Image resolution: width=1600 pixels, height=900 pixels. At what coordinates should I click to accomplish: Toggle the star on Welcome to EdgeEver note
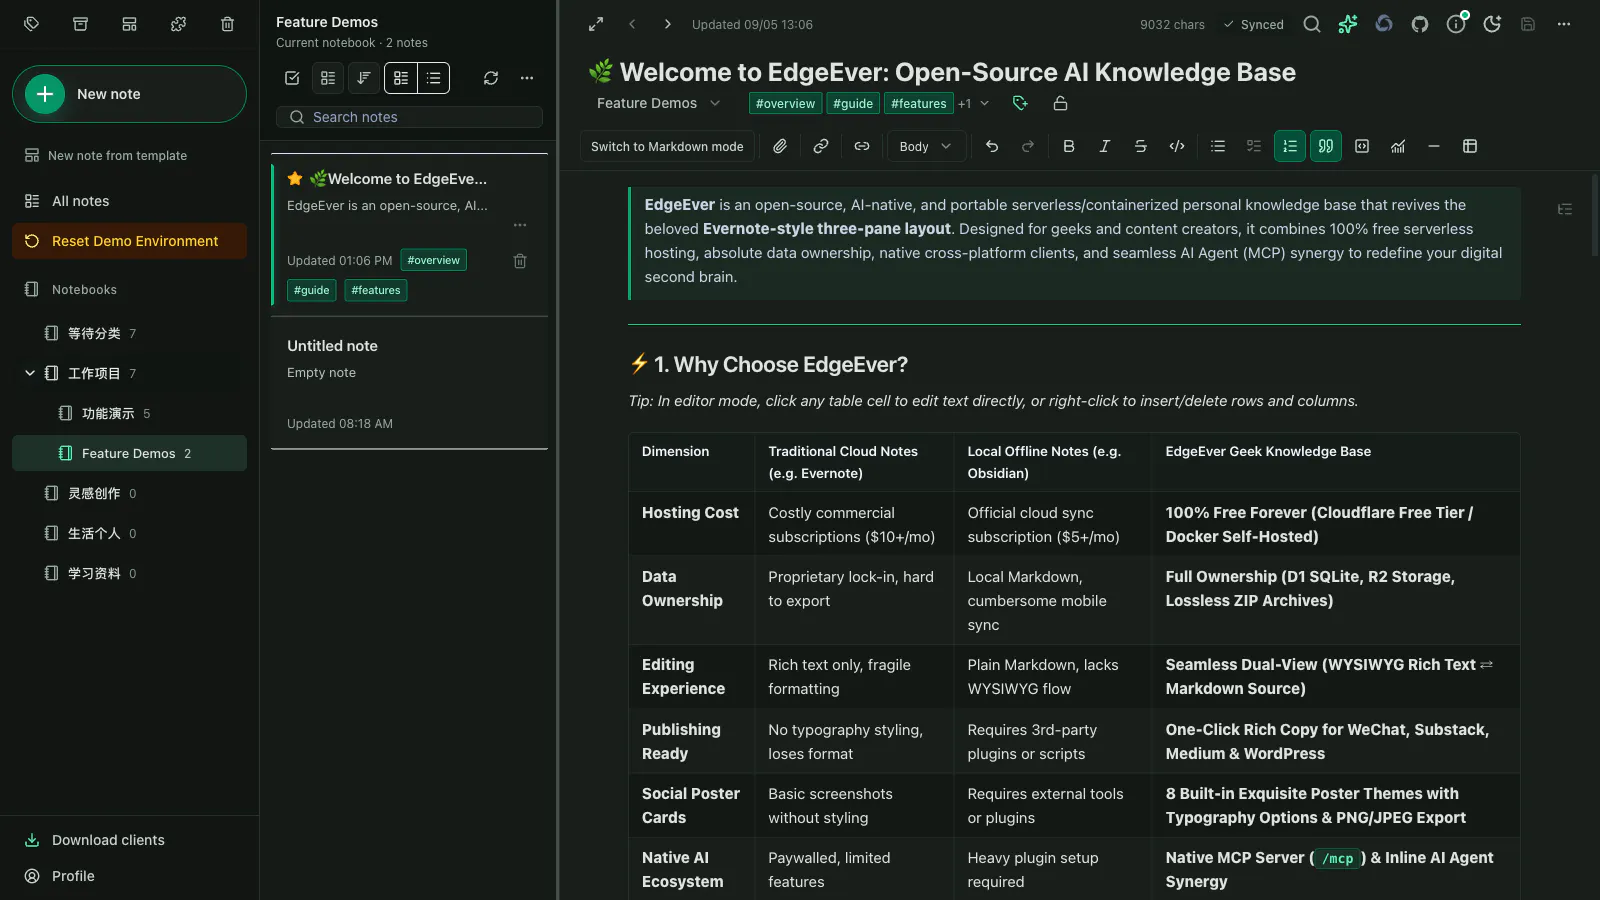(x=295, y=179)
